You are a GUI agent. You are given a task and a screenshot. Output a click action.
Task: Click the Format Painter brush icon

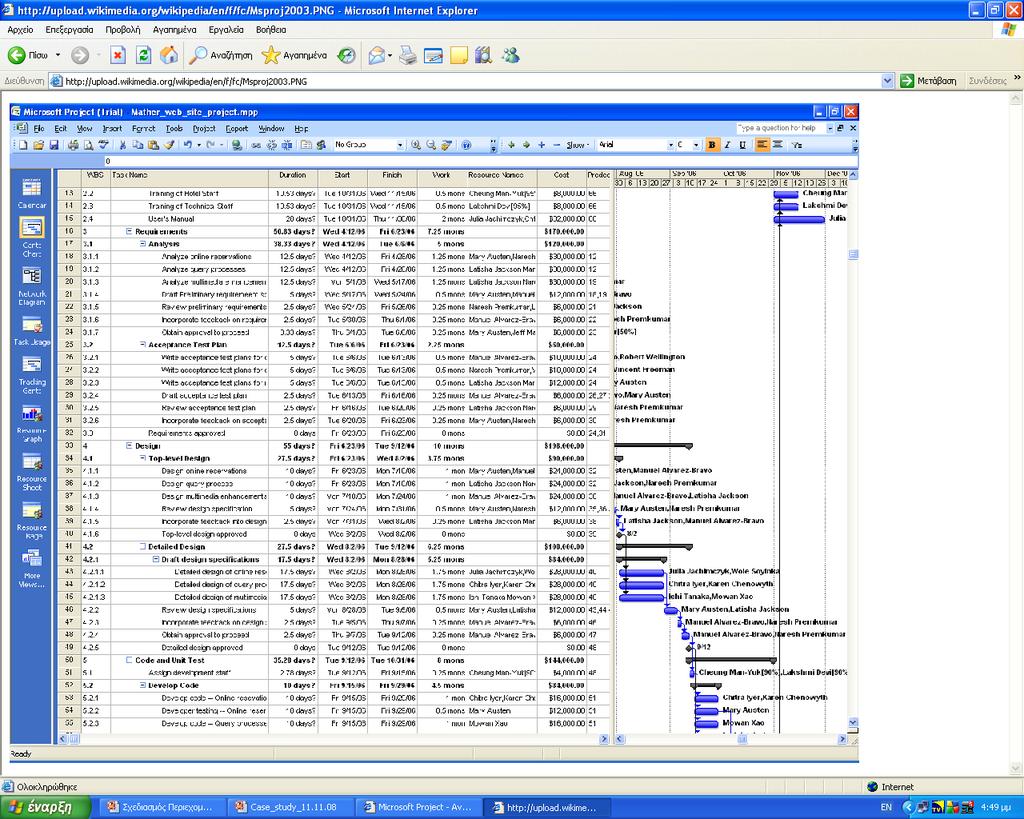[169, 145]
